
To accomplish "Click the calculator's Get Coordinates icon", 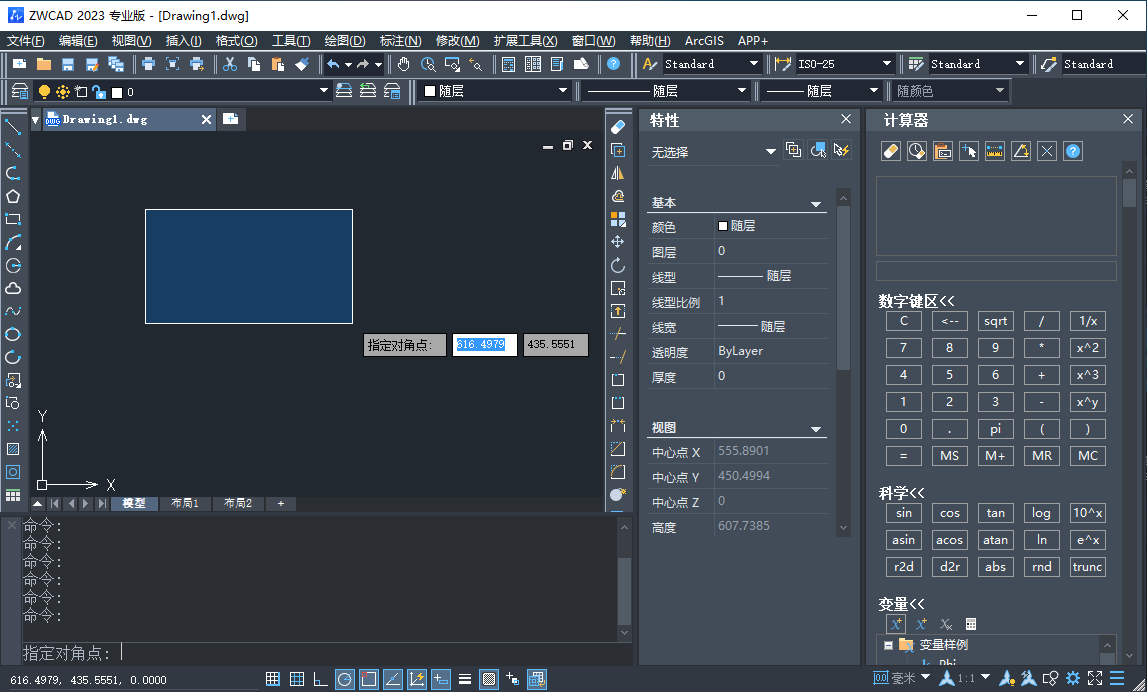I will tap(969, 151).
